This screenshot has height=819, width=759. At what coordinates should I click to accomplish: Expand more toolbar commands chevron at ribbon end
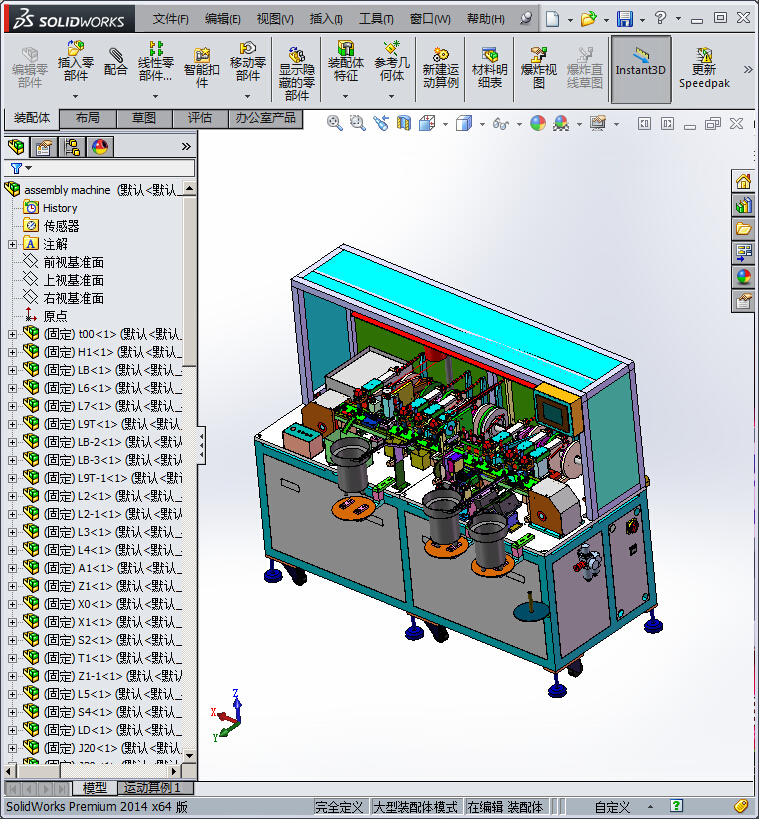(748, 69)
